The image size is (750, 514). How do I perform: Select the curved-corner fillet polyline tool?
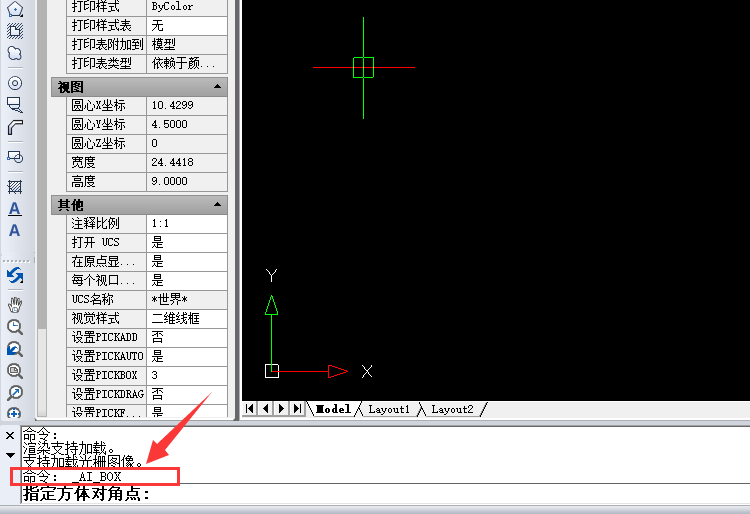(x=15, y=127)
